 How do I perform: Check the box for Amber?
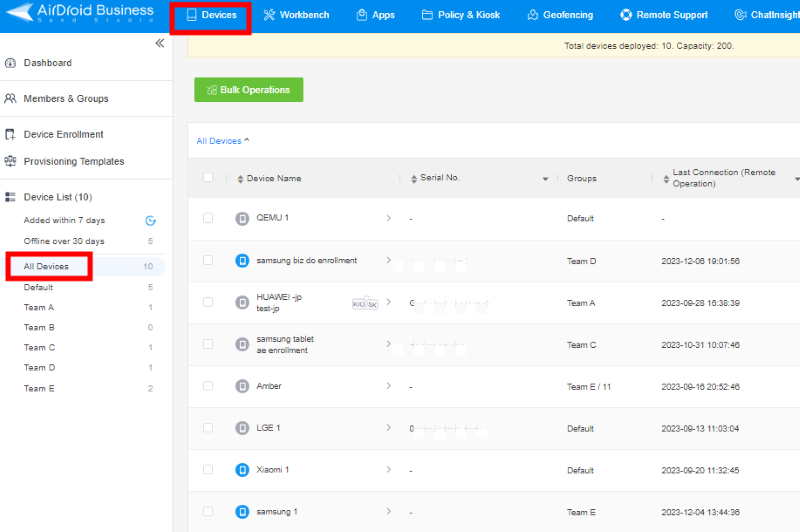pyautogui.click(x=208, y=386)
